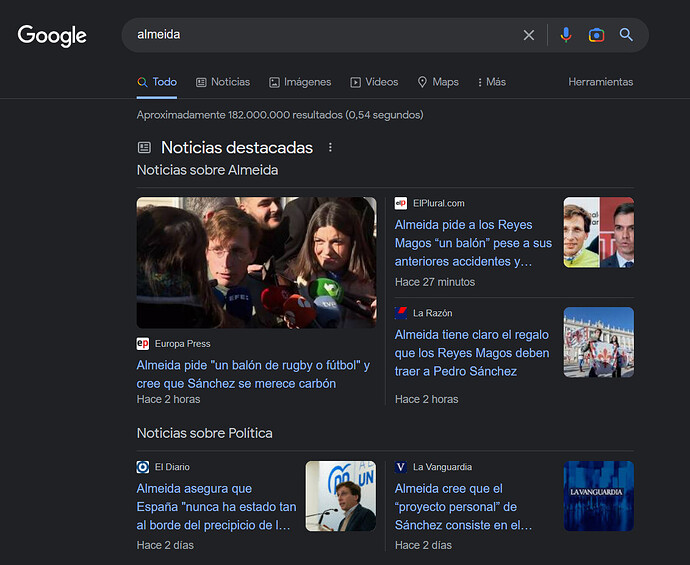Open the El Diario borde del precipicio article
690x565 pixels.
(217, 507)
